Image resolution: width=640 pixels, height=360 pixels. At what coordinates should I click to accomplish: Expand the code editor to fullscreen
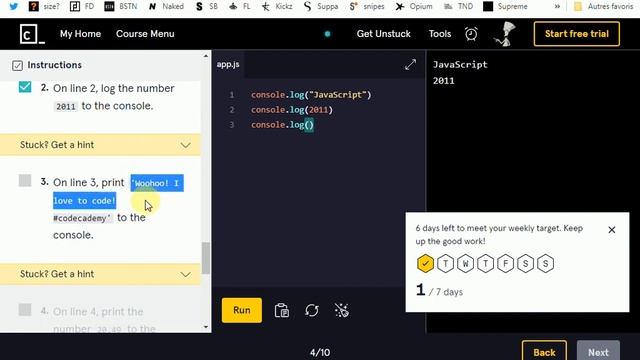(410, 64)
